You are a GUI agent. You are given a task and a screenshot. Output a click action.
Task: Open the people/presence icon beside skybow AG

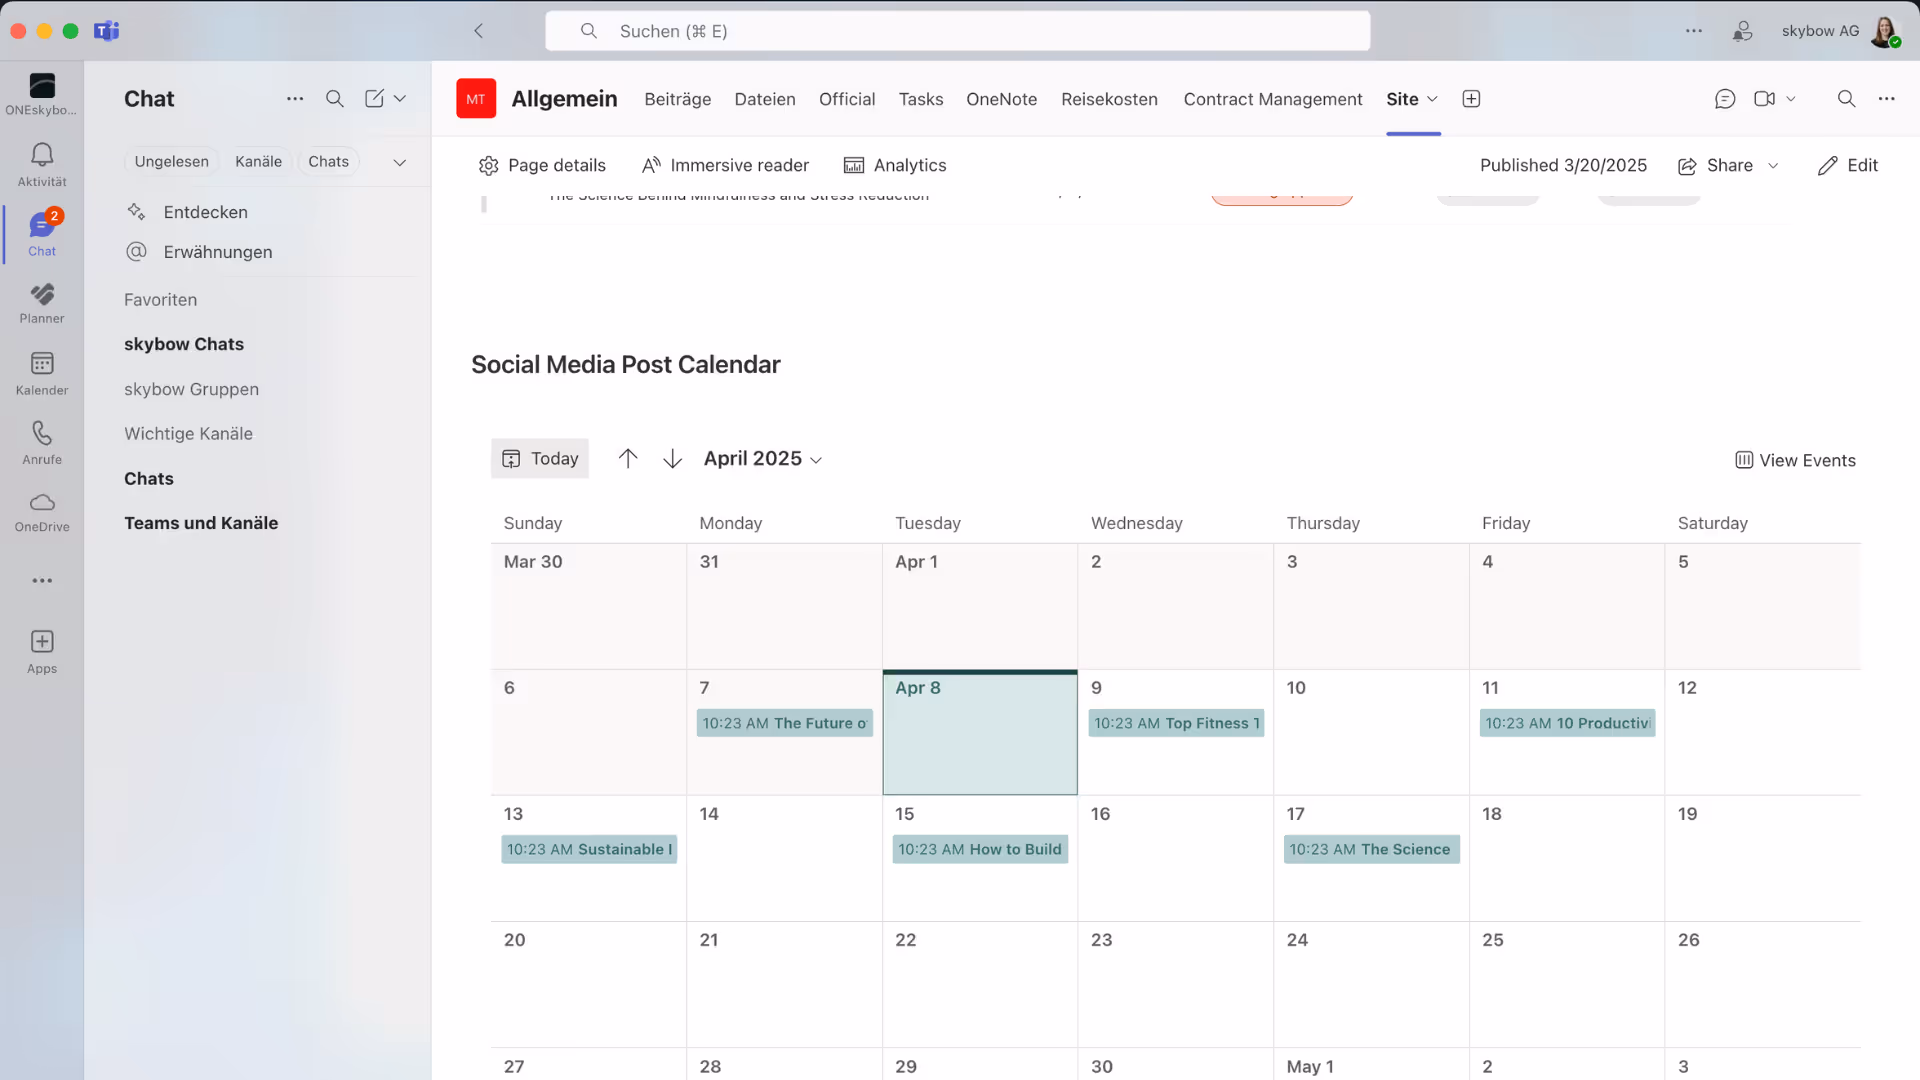[x=1743, y=31]
